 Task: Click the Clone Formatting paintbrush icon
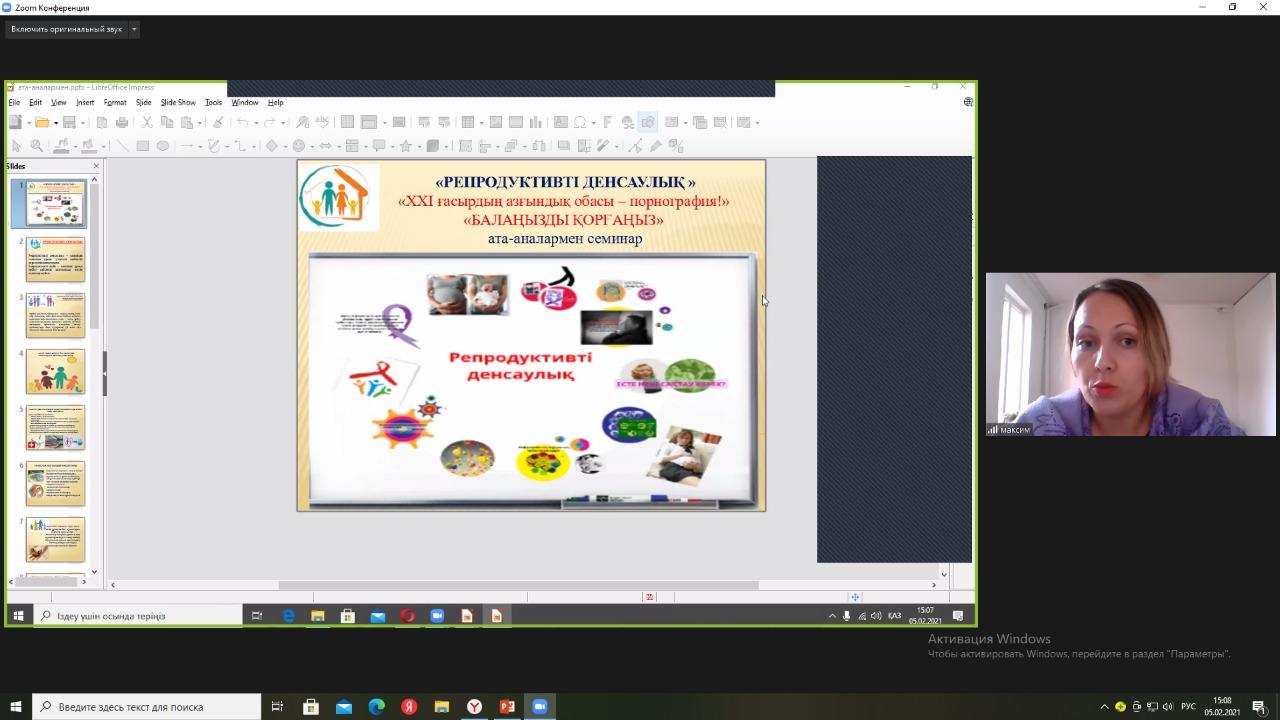coord(218,123)
